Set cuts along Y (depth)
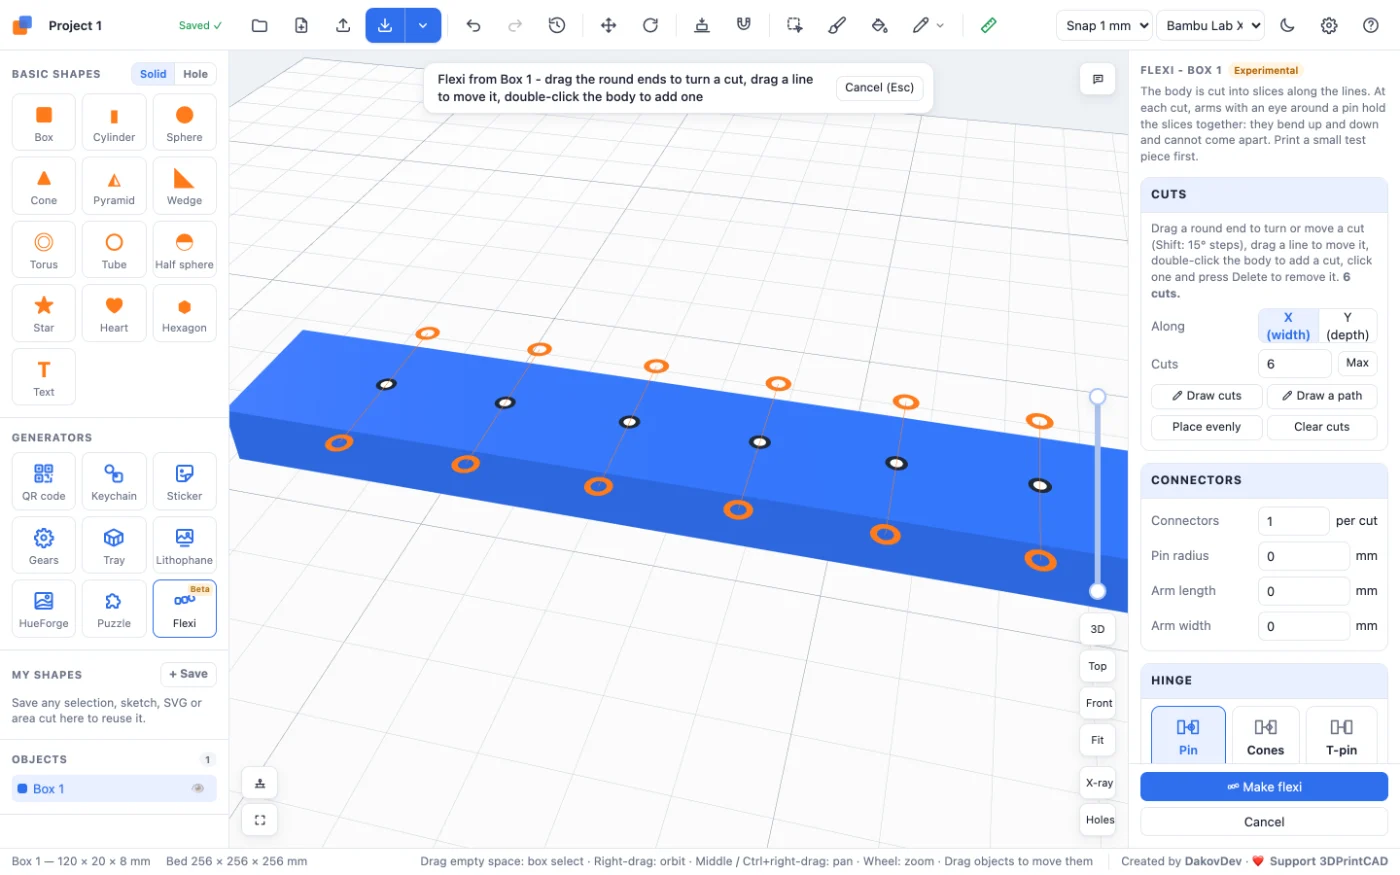The height and width of the screenshot is (875, 1400). [x=1347, y=326]
